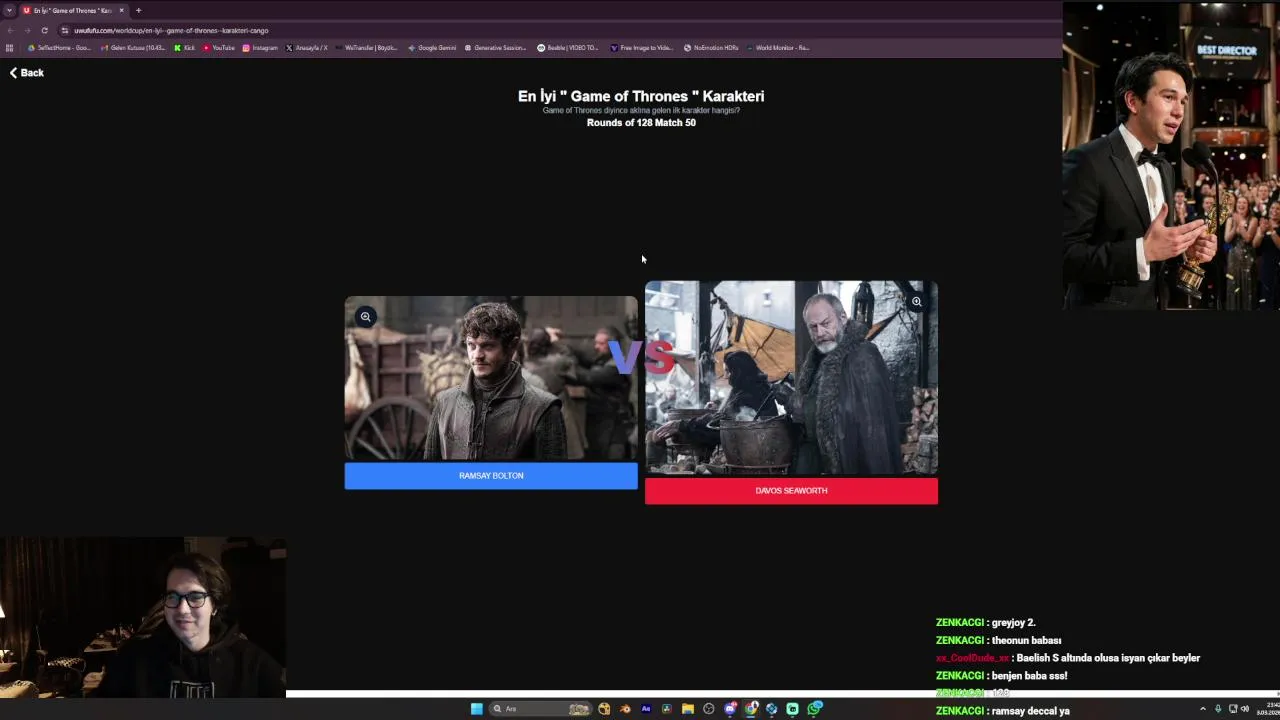Open the volume speaker tray icon
The image size is (1280, 720).
[1244, 709]
